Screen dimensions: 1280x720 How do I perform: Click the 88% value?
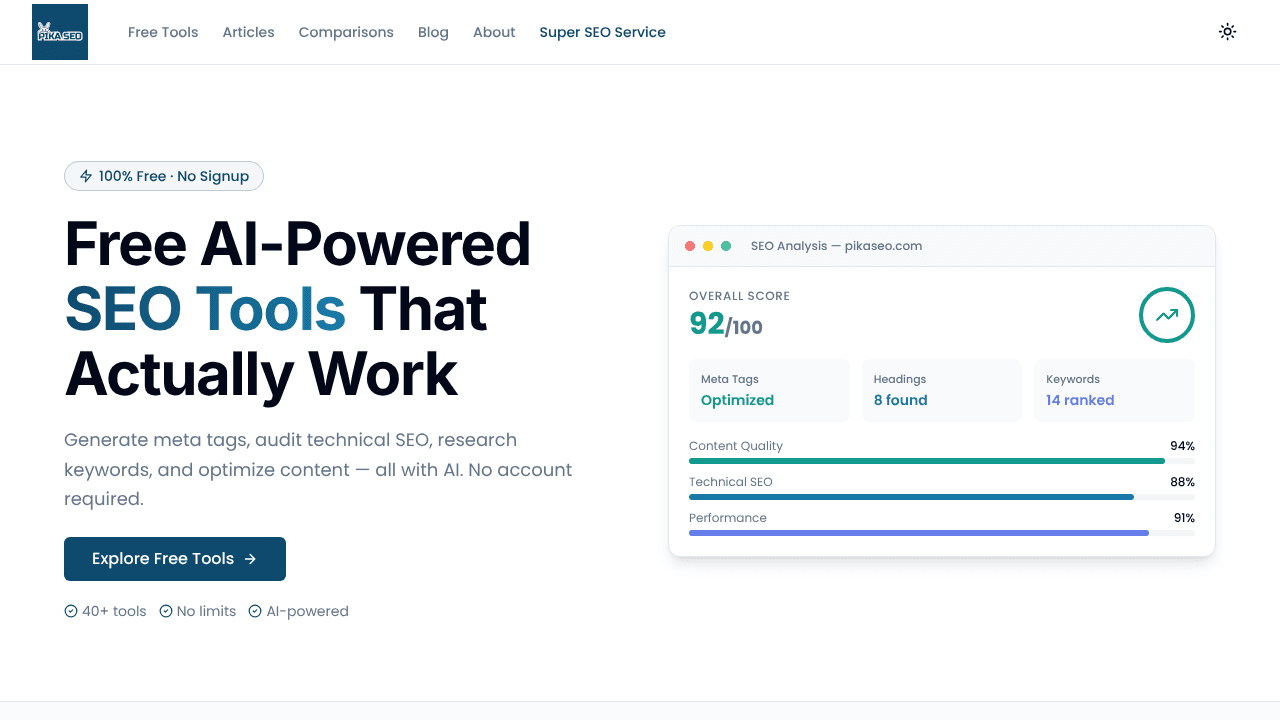click(x=1182, y=482)
